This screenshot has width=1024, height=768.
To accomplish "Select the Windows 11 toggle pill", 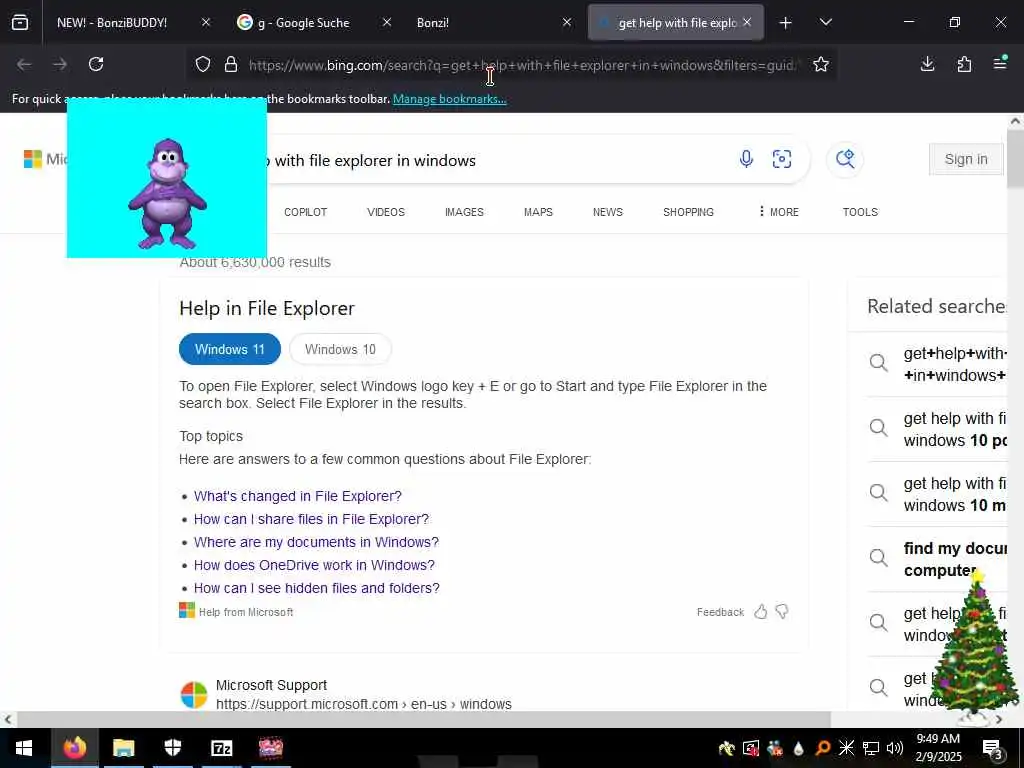I will 230,349.
